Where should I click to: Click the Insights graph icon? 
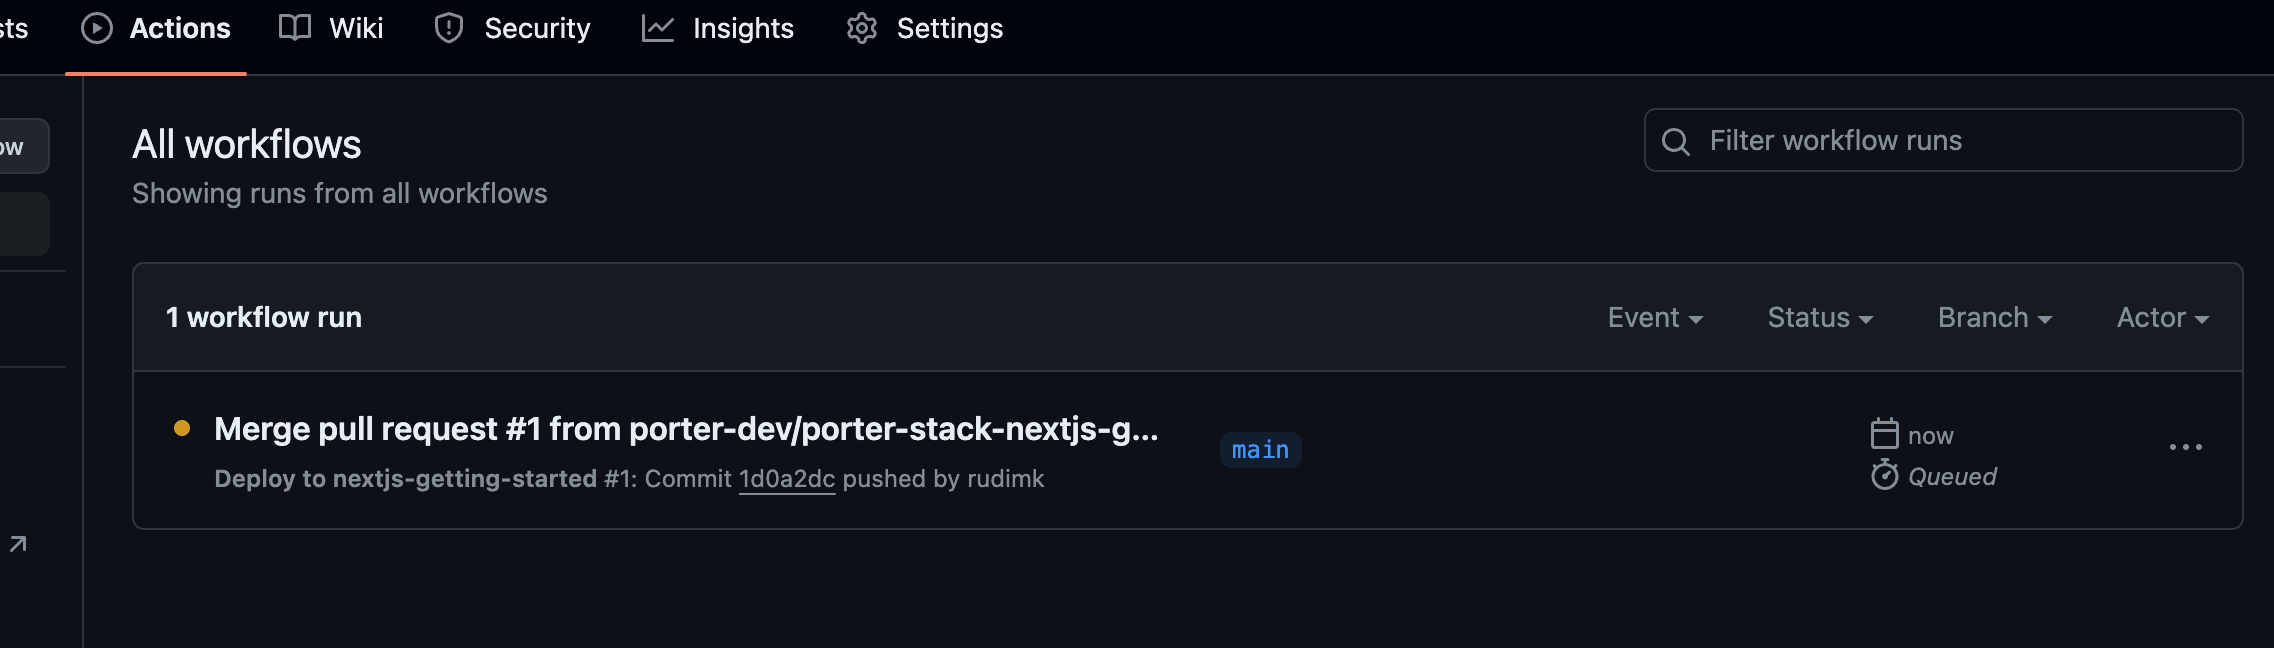[x=657, y=28]
